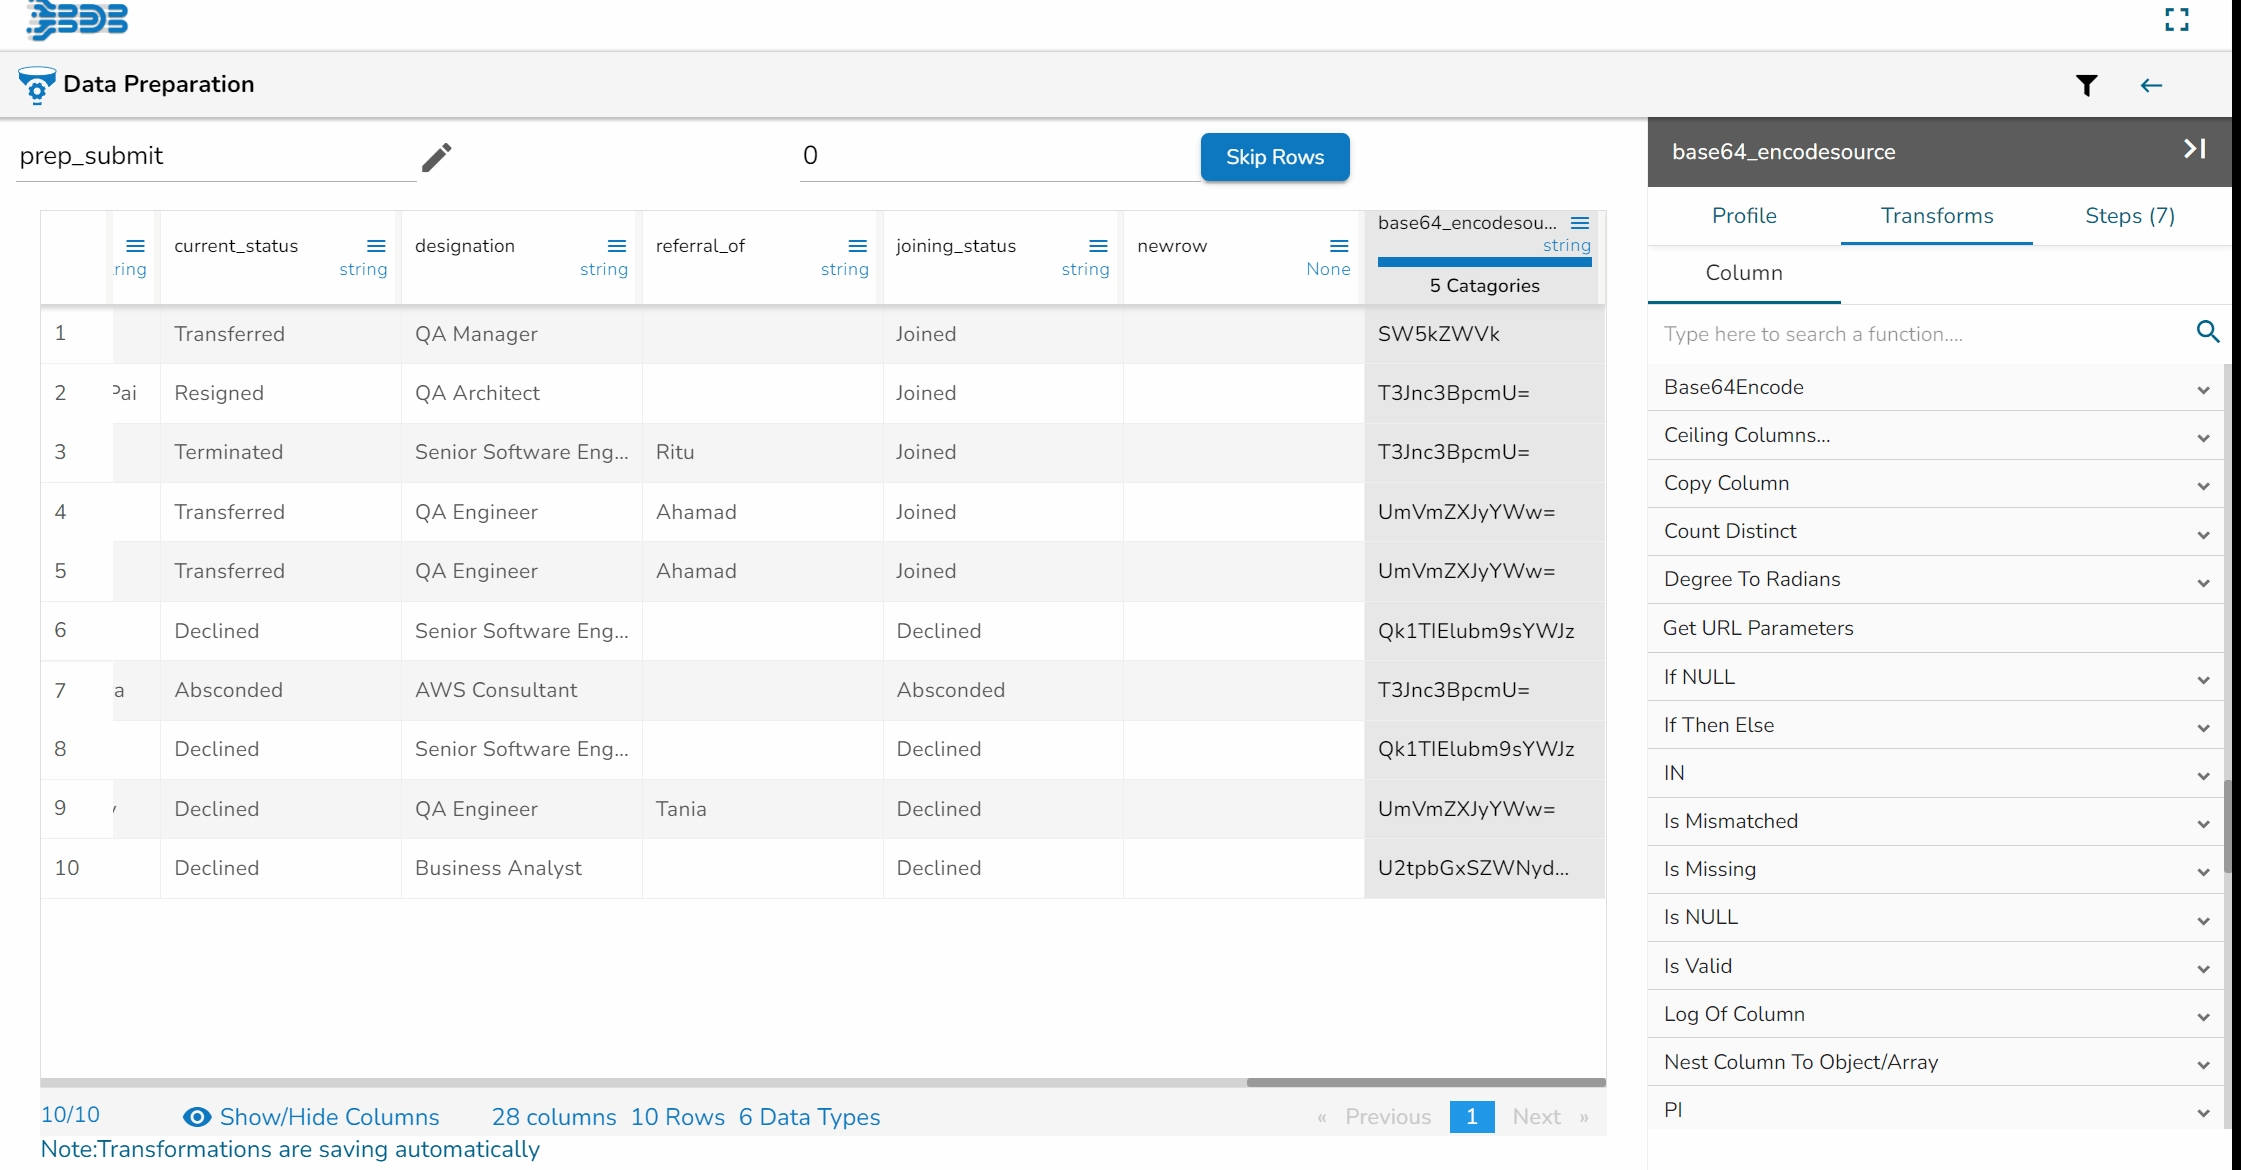This screenshot has width=2241, height=1170.
Task: Click the pencil icon to edit prep_submit
Action: [436, 157]
